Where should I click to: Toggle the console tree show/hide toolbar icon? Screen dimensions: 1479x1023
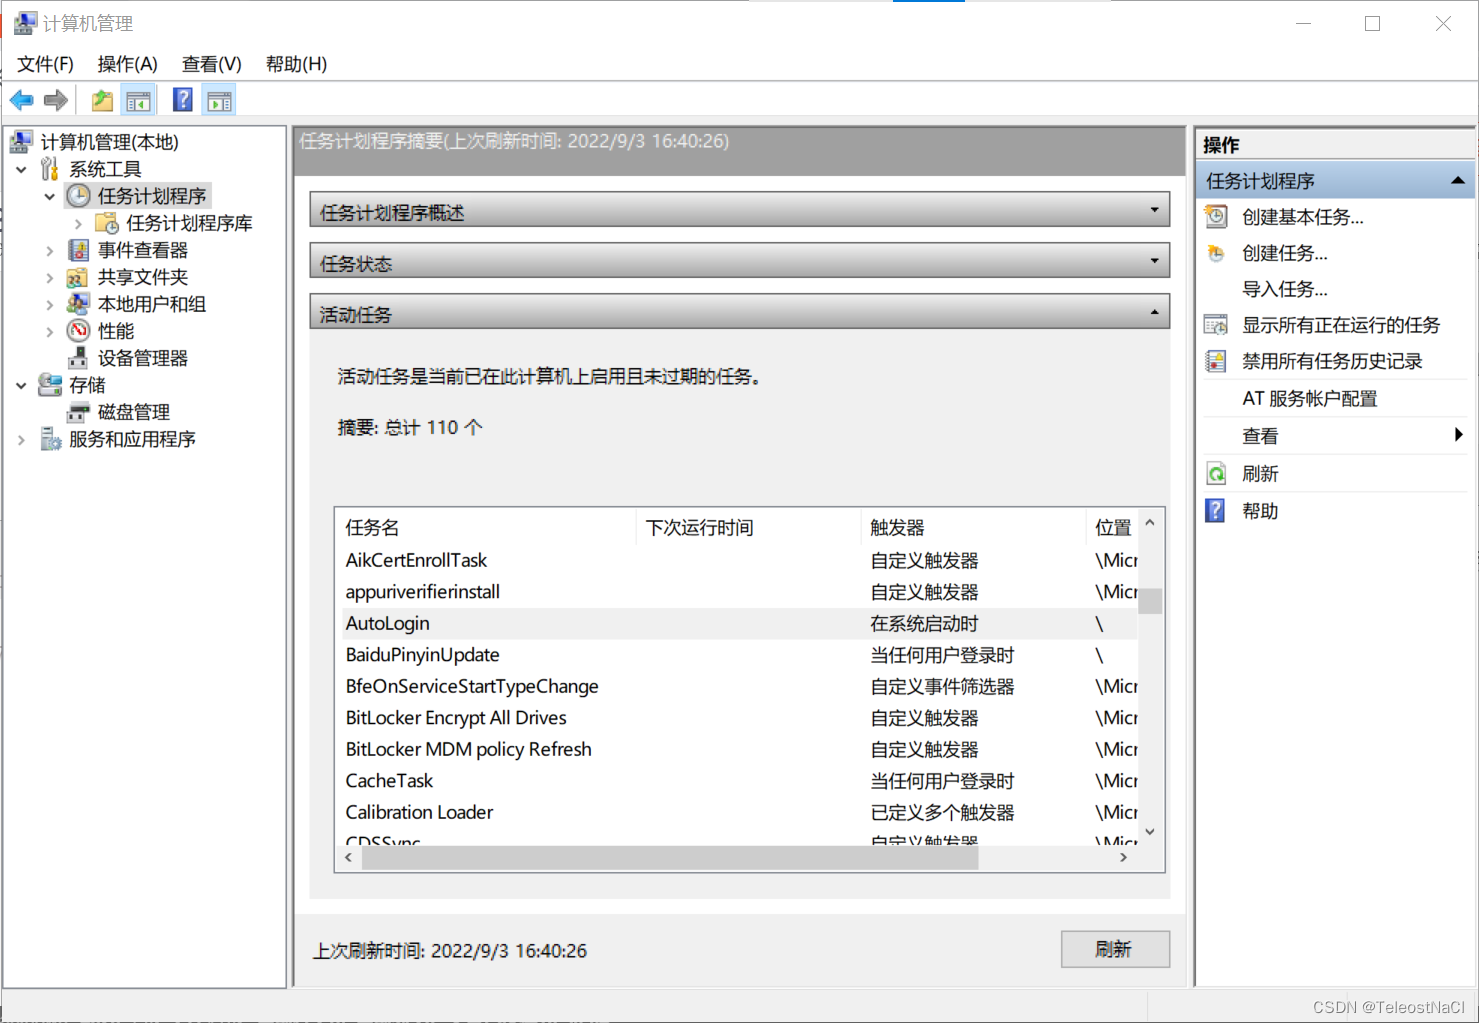[139, 99]
